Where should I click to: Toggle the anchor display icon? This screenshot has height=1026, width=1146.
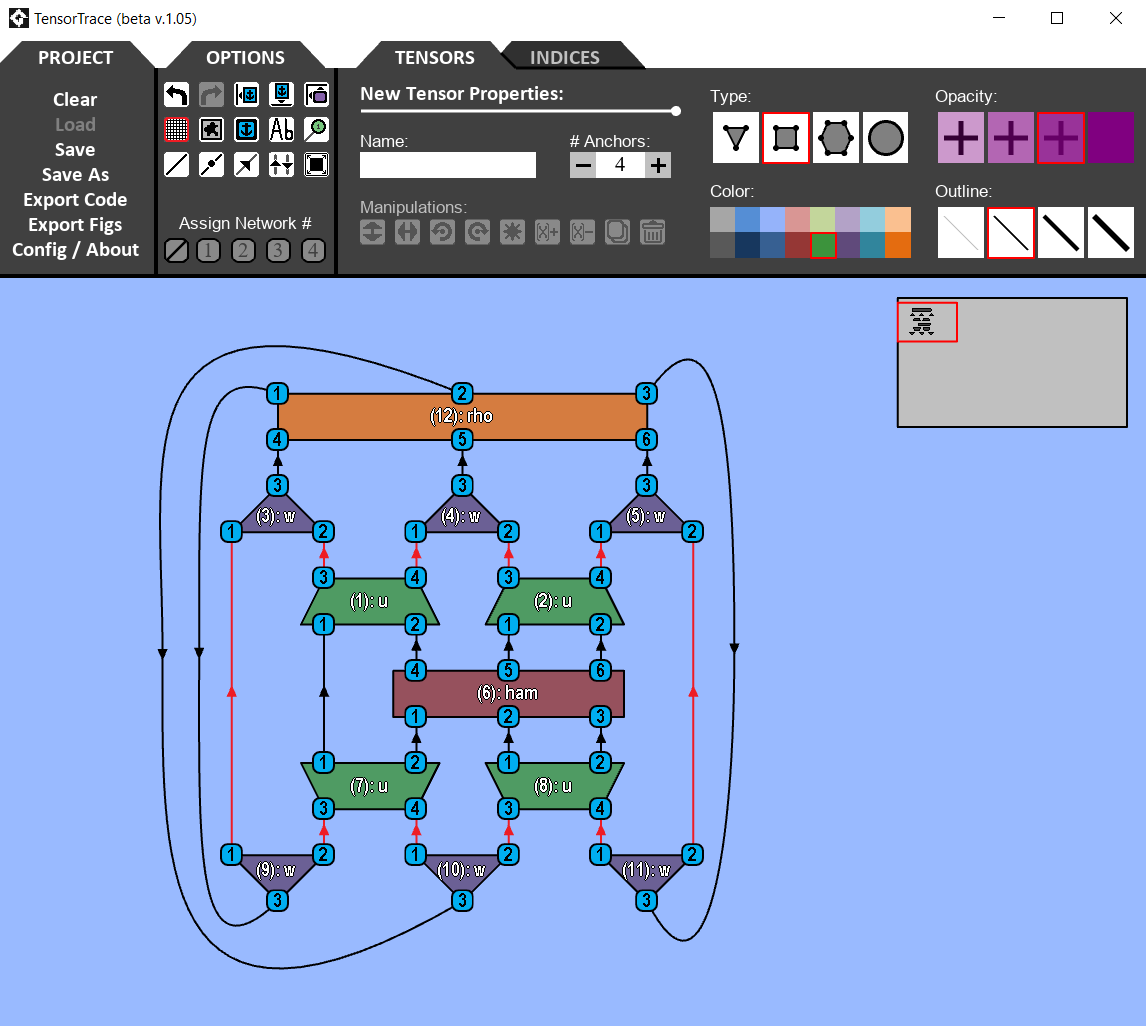point(246,129)
